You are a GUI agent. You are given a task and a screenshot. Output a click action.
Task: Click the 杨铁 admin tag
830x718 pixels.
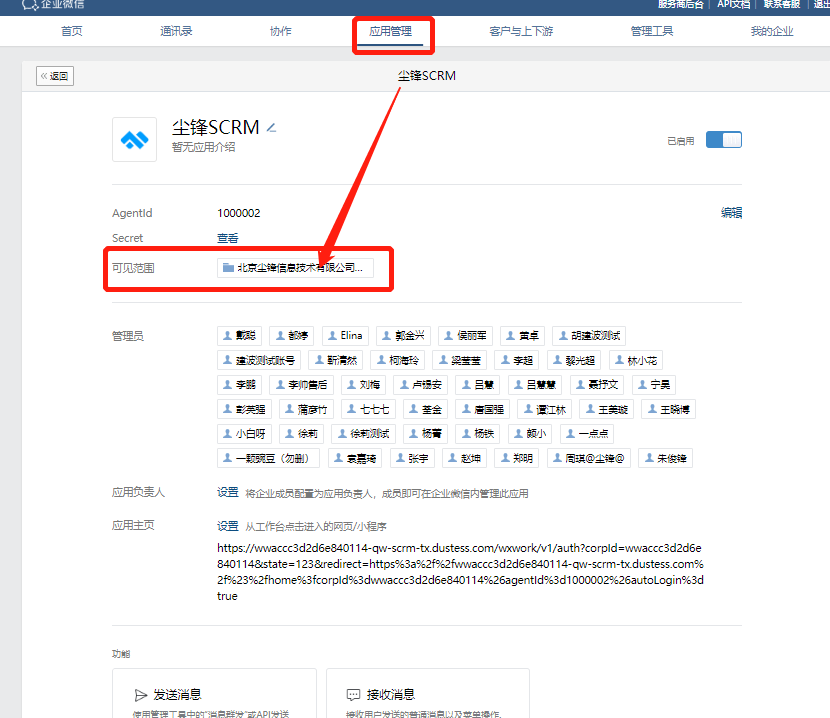pyautogui.click(x=478, y=434)
